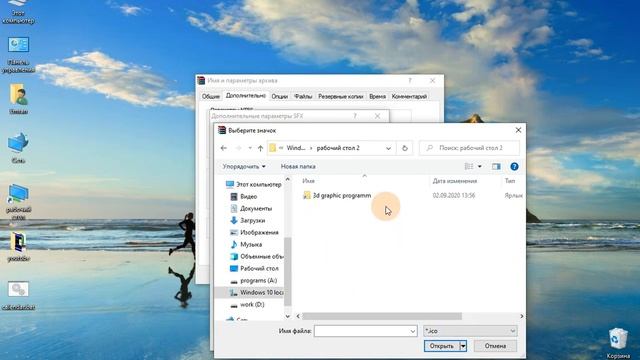This screenshot has width=640, height=360.
Task: Select '3d graphic programm' file
Action: click(337, 196)
